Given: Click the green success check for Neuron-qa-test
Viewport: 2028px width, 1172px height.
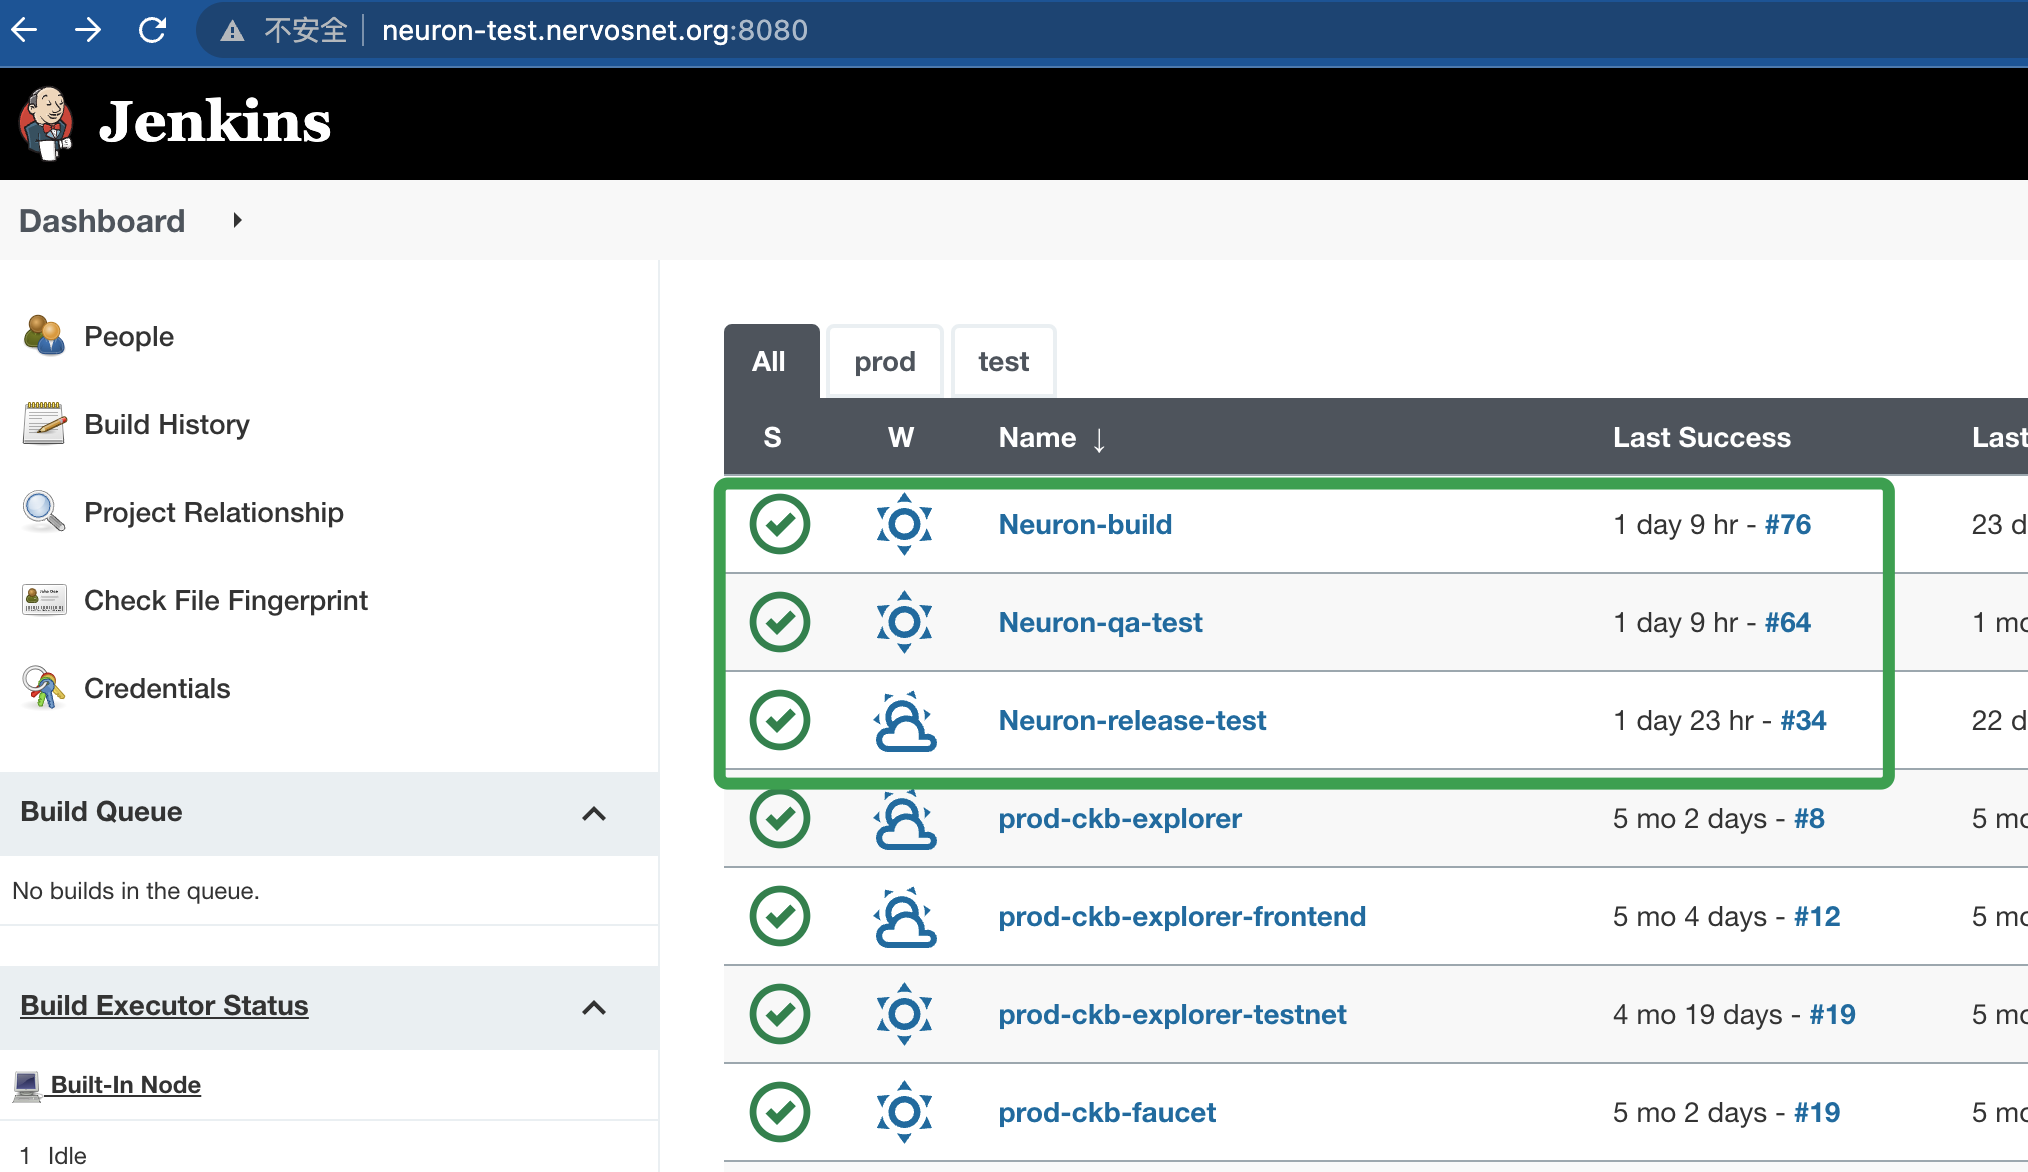Looking at the screenshot, I should (x=779, y=622).
